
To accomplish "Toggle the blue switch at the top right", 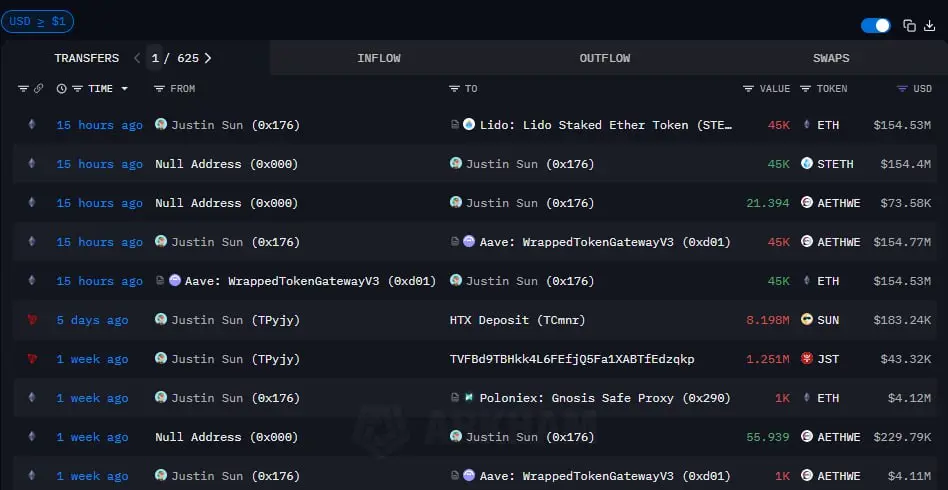I will click(876, 25).
